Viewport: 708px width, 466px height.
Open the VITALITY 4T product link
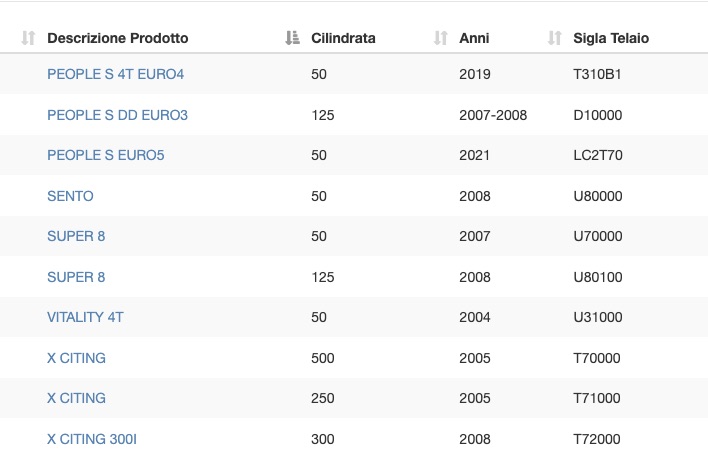pyautogui.click(x=85, y=317)
